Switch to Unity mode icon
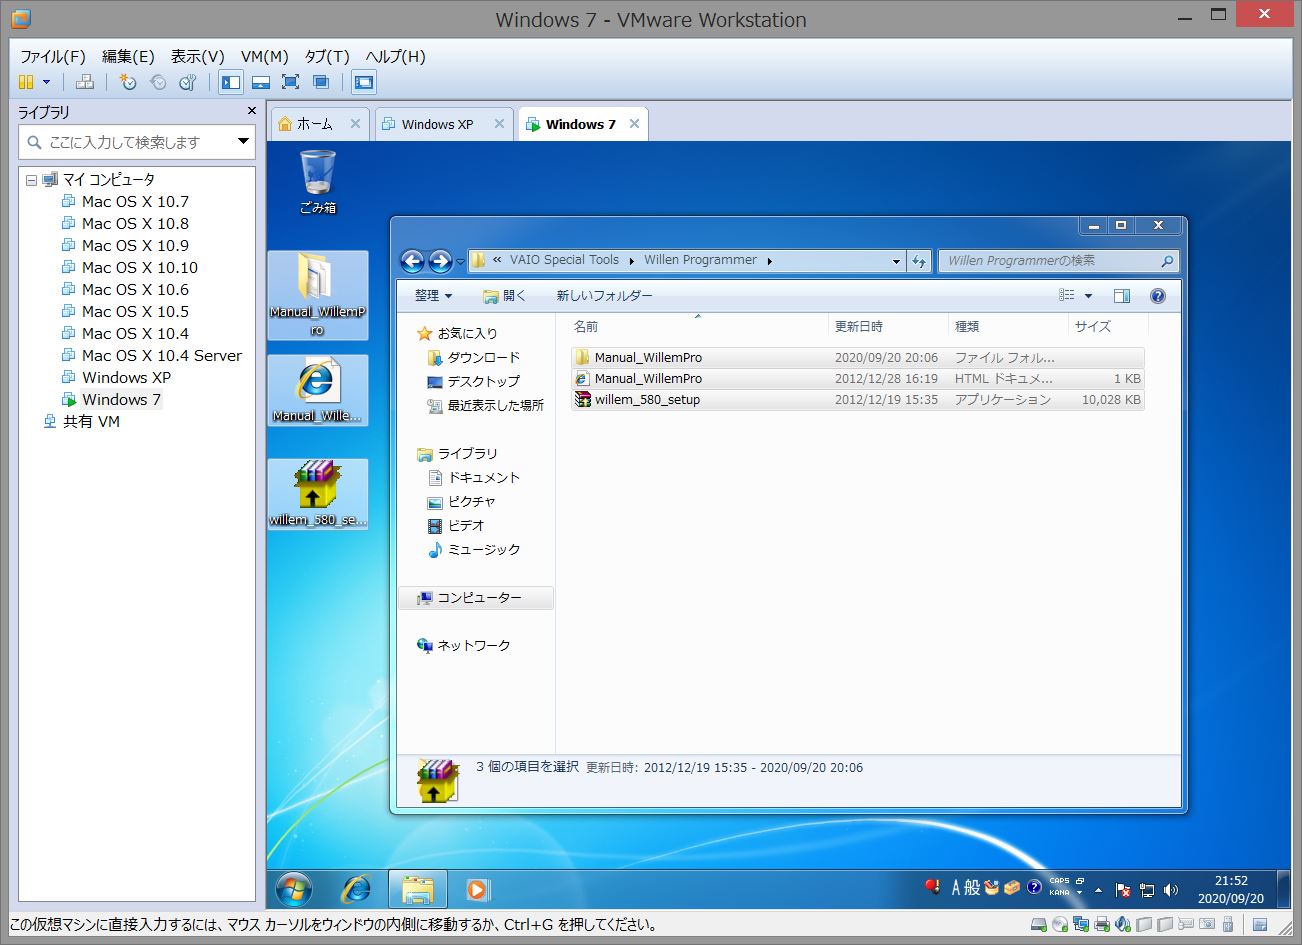This screenshot has width=1302, height=945. click(x=321, y=82)
